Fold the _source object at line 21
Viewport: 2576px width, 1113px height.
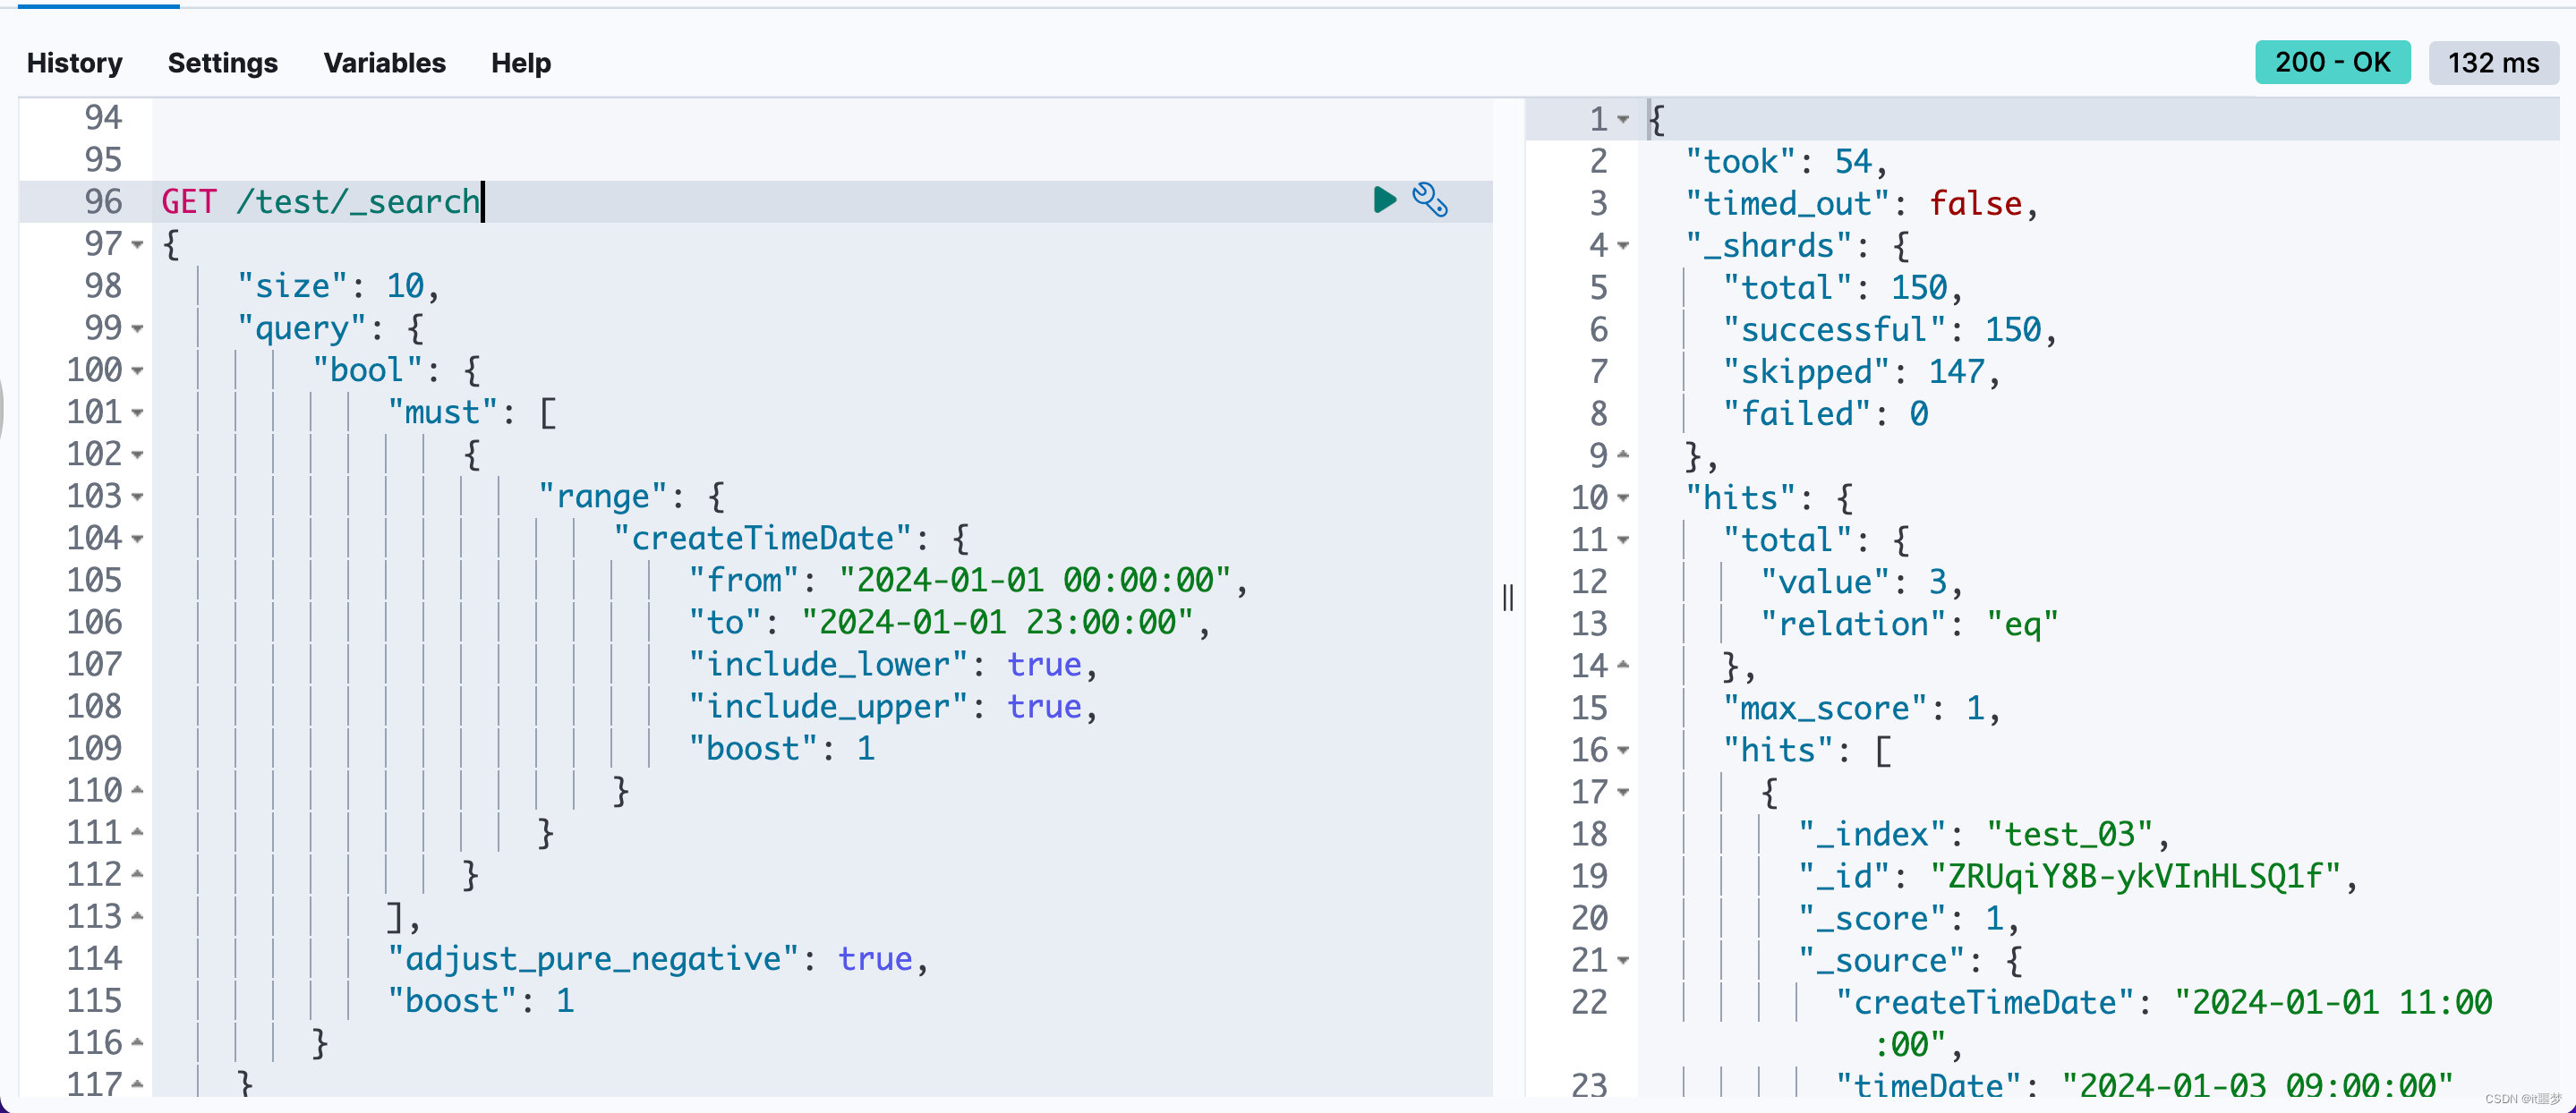(x=1623, y=960)
